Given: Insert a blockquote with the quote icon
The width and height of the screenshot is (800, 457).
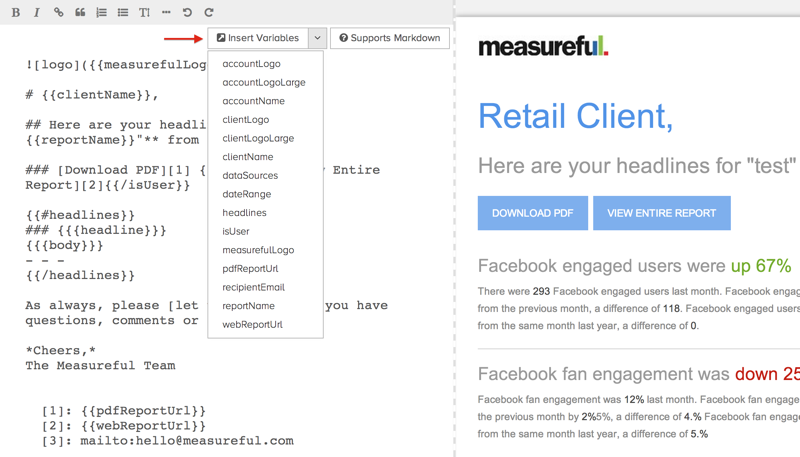Looking at the screenshot, I should pyautogui.click(x=80, y=13).
